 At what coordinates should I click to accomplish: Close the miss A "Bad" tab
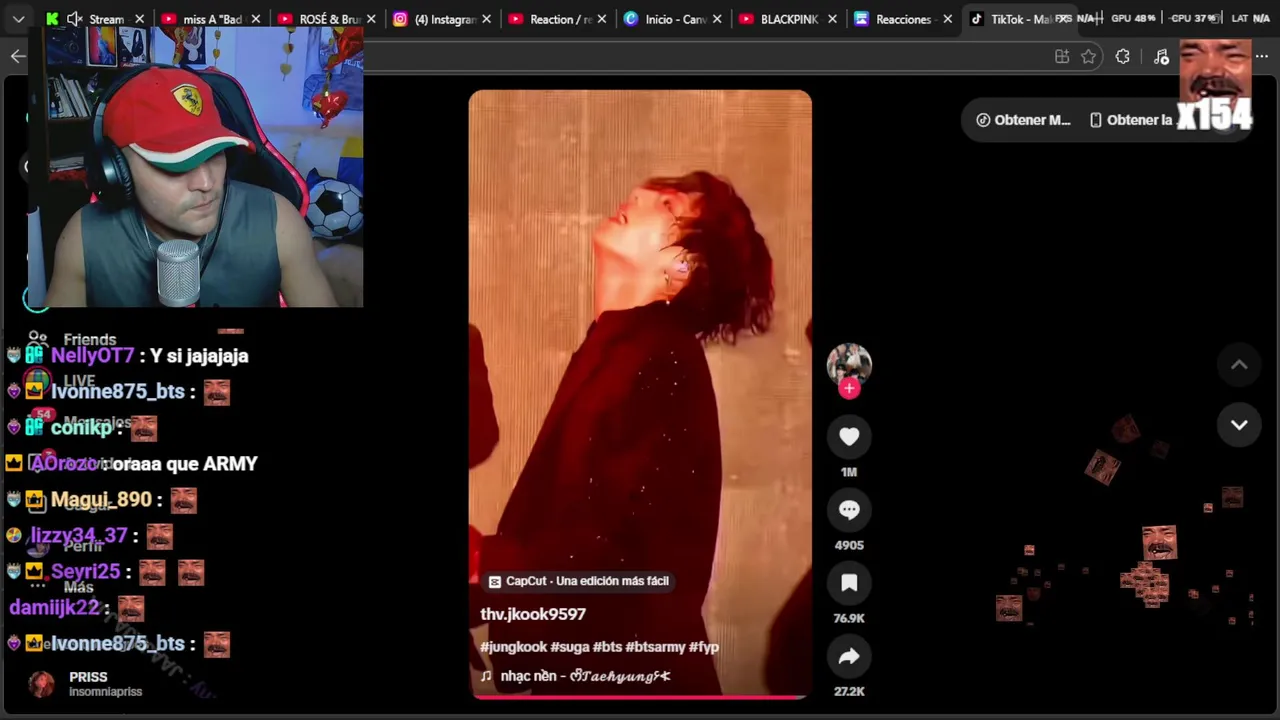click(255, 19)
